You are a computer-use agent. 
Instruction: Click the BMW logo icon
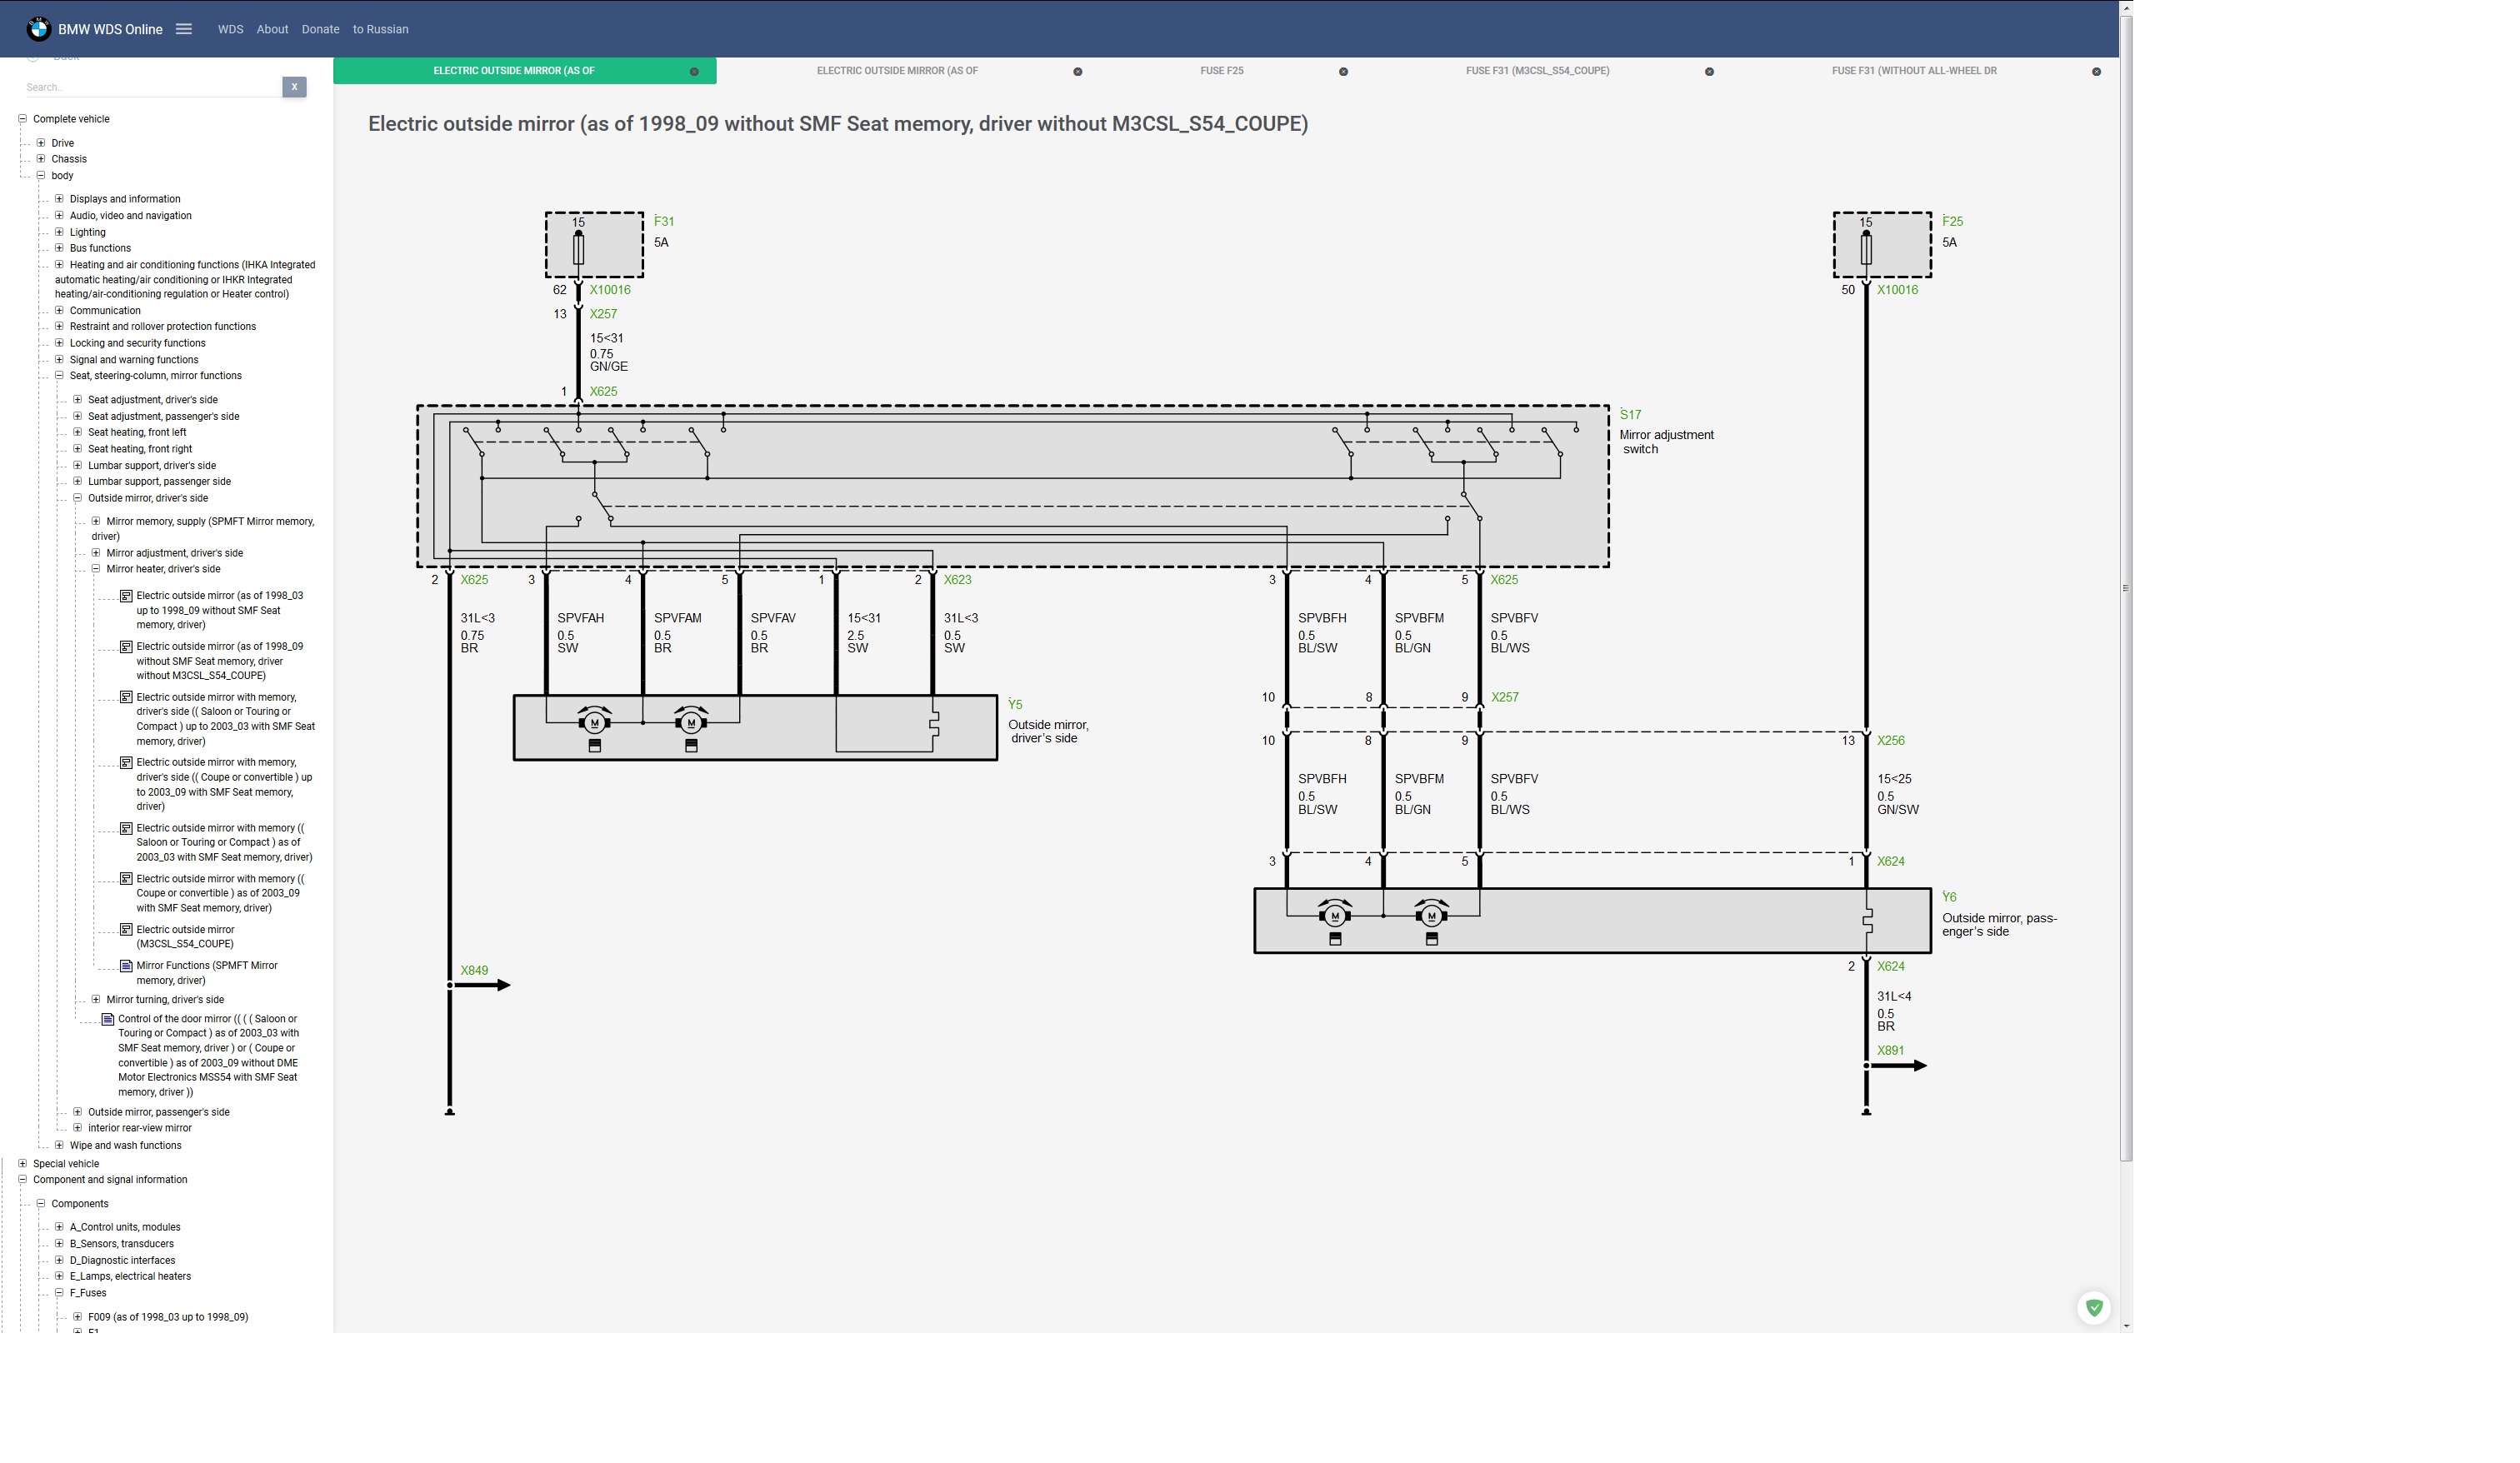point(39,29)
